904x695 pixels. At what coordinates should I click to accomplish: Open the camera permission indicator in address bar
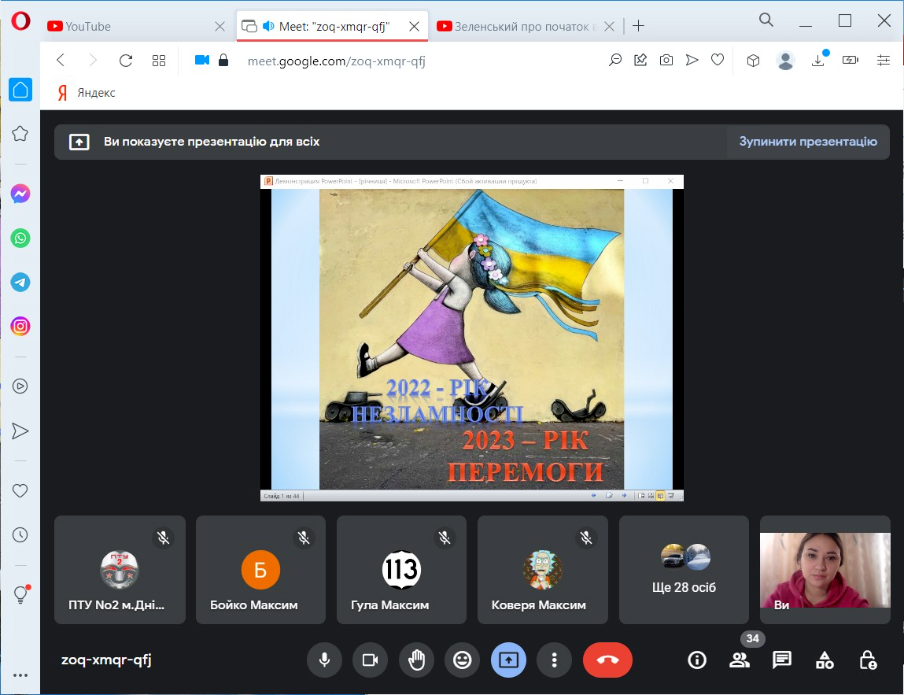click(x=202, y=60)
